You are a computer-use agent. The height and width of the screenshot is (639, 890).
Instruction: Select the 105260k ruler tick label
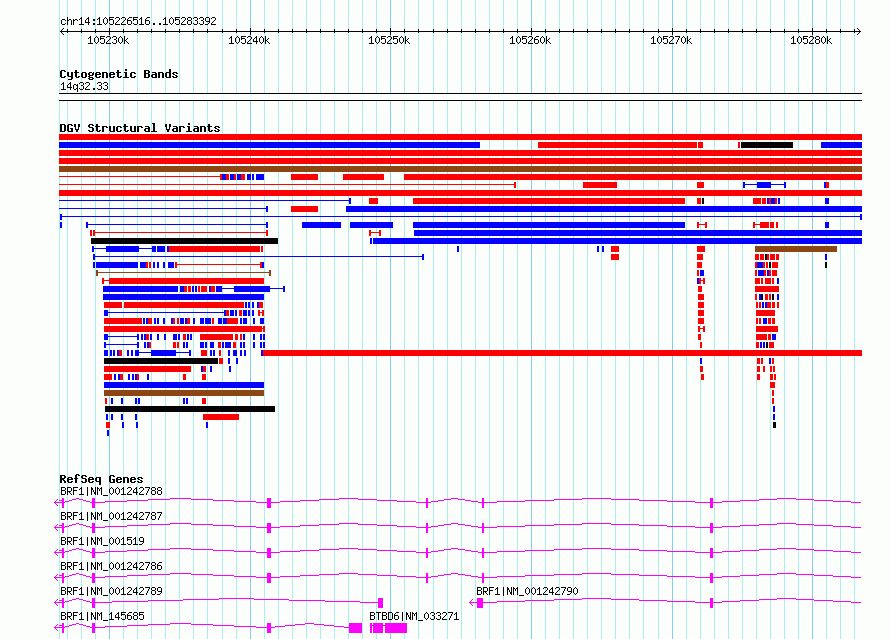[x=530, y=40]
